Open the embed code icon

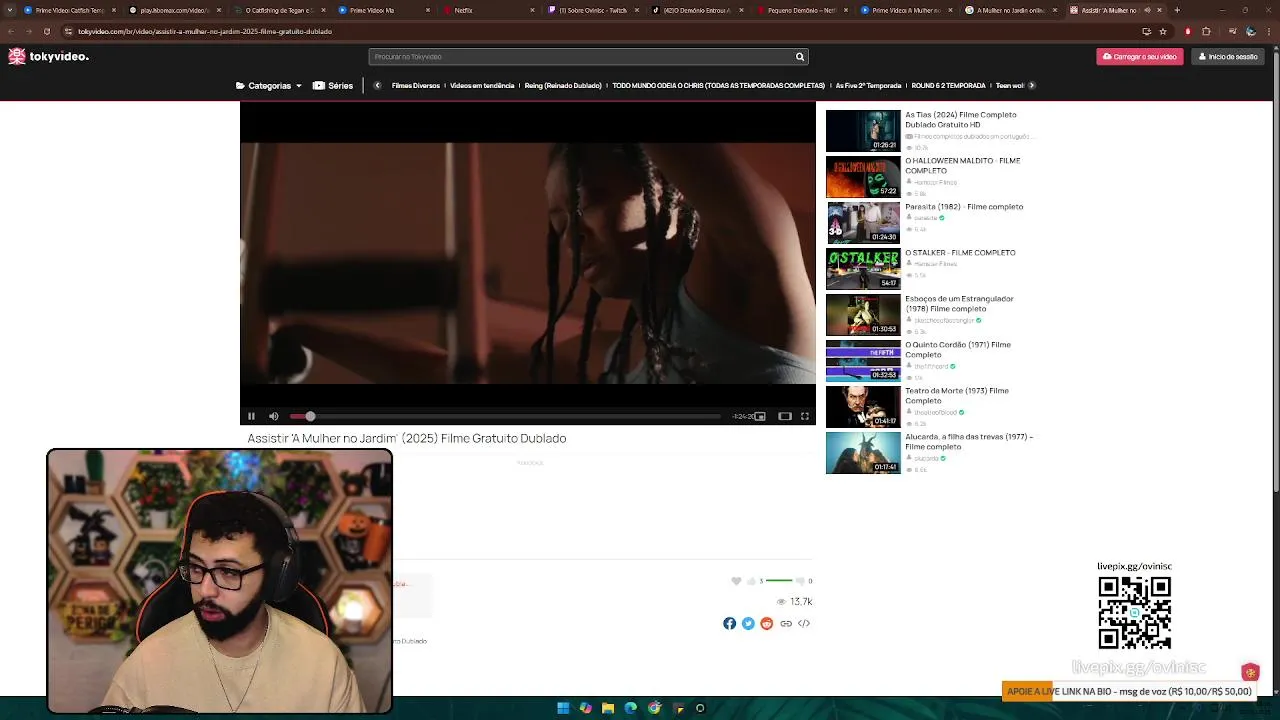coord(804,624)
